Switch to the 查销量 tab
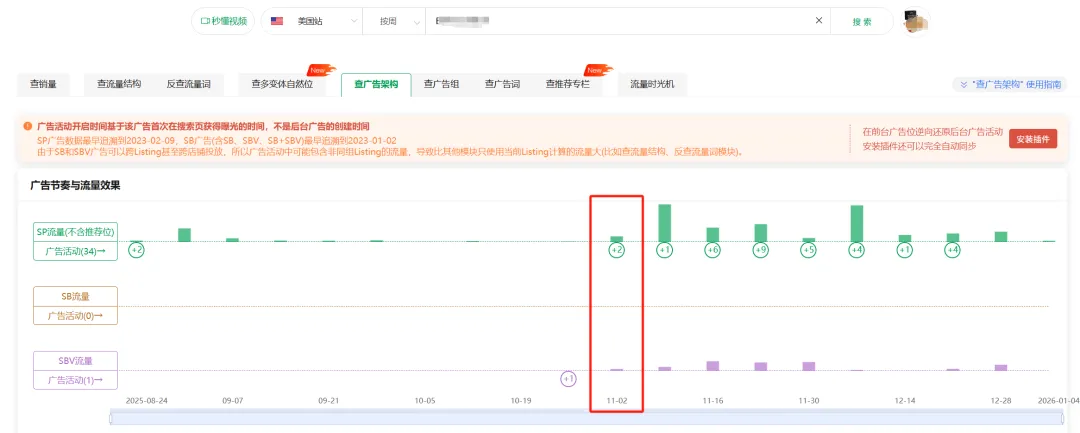The height and width of the screenshot is (433, 1080). 43,85
